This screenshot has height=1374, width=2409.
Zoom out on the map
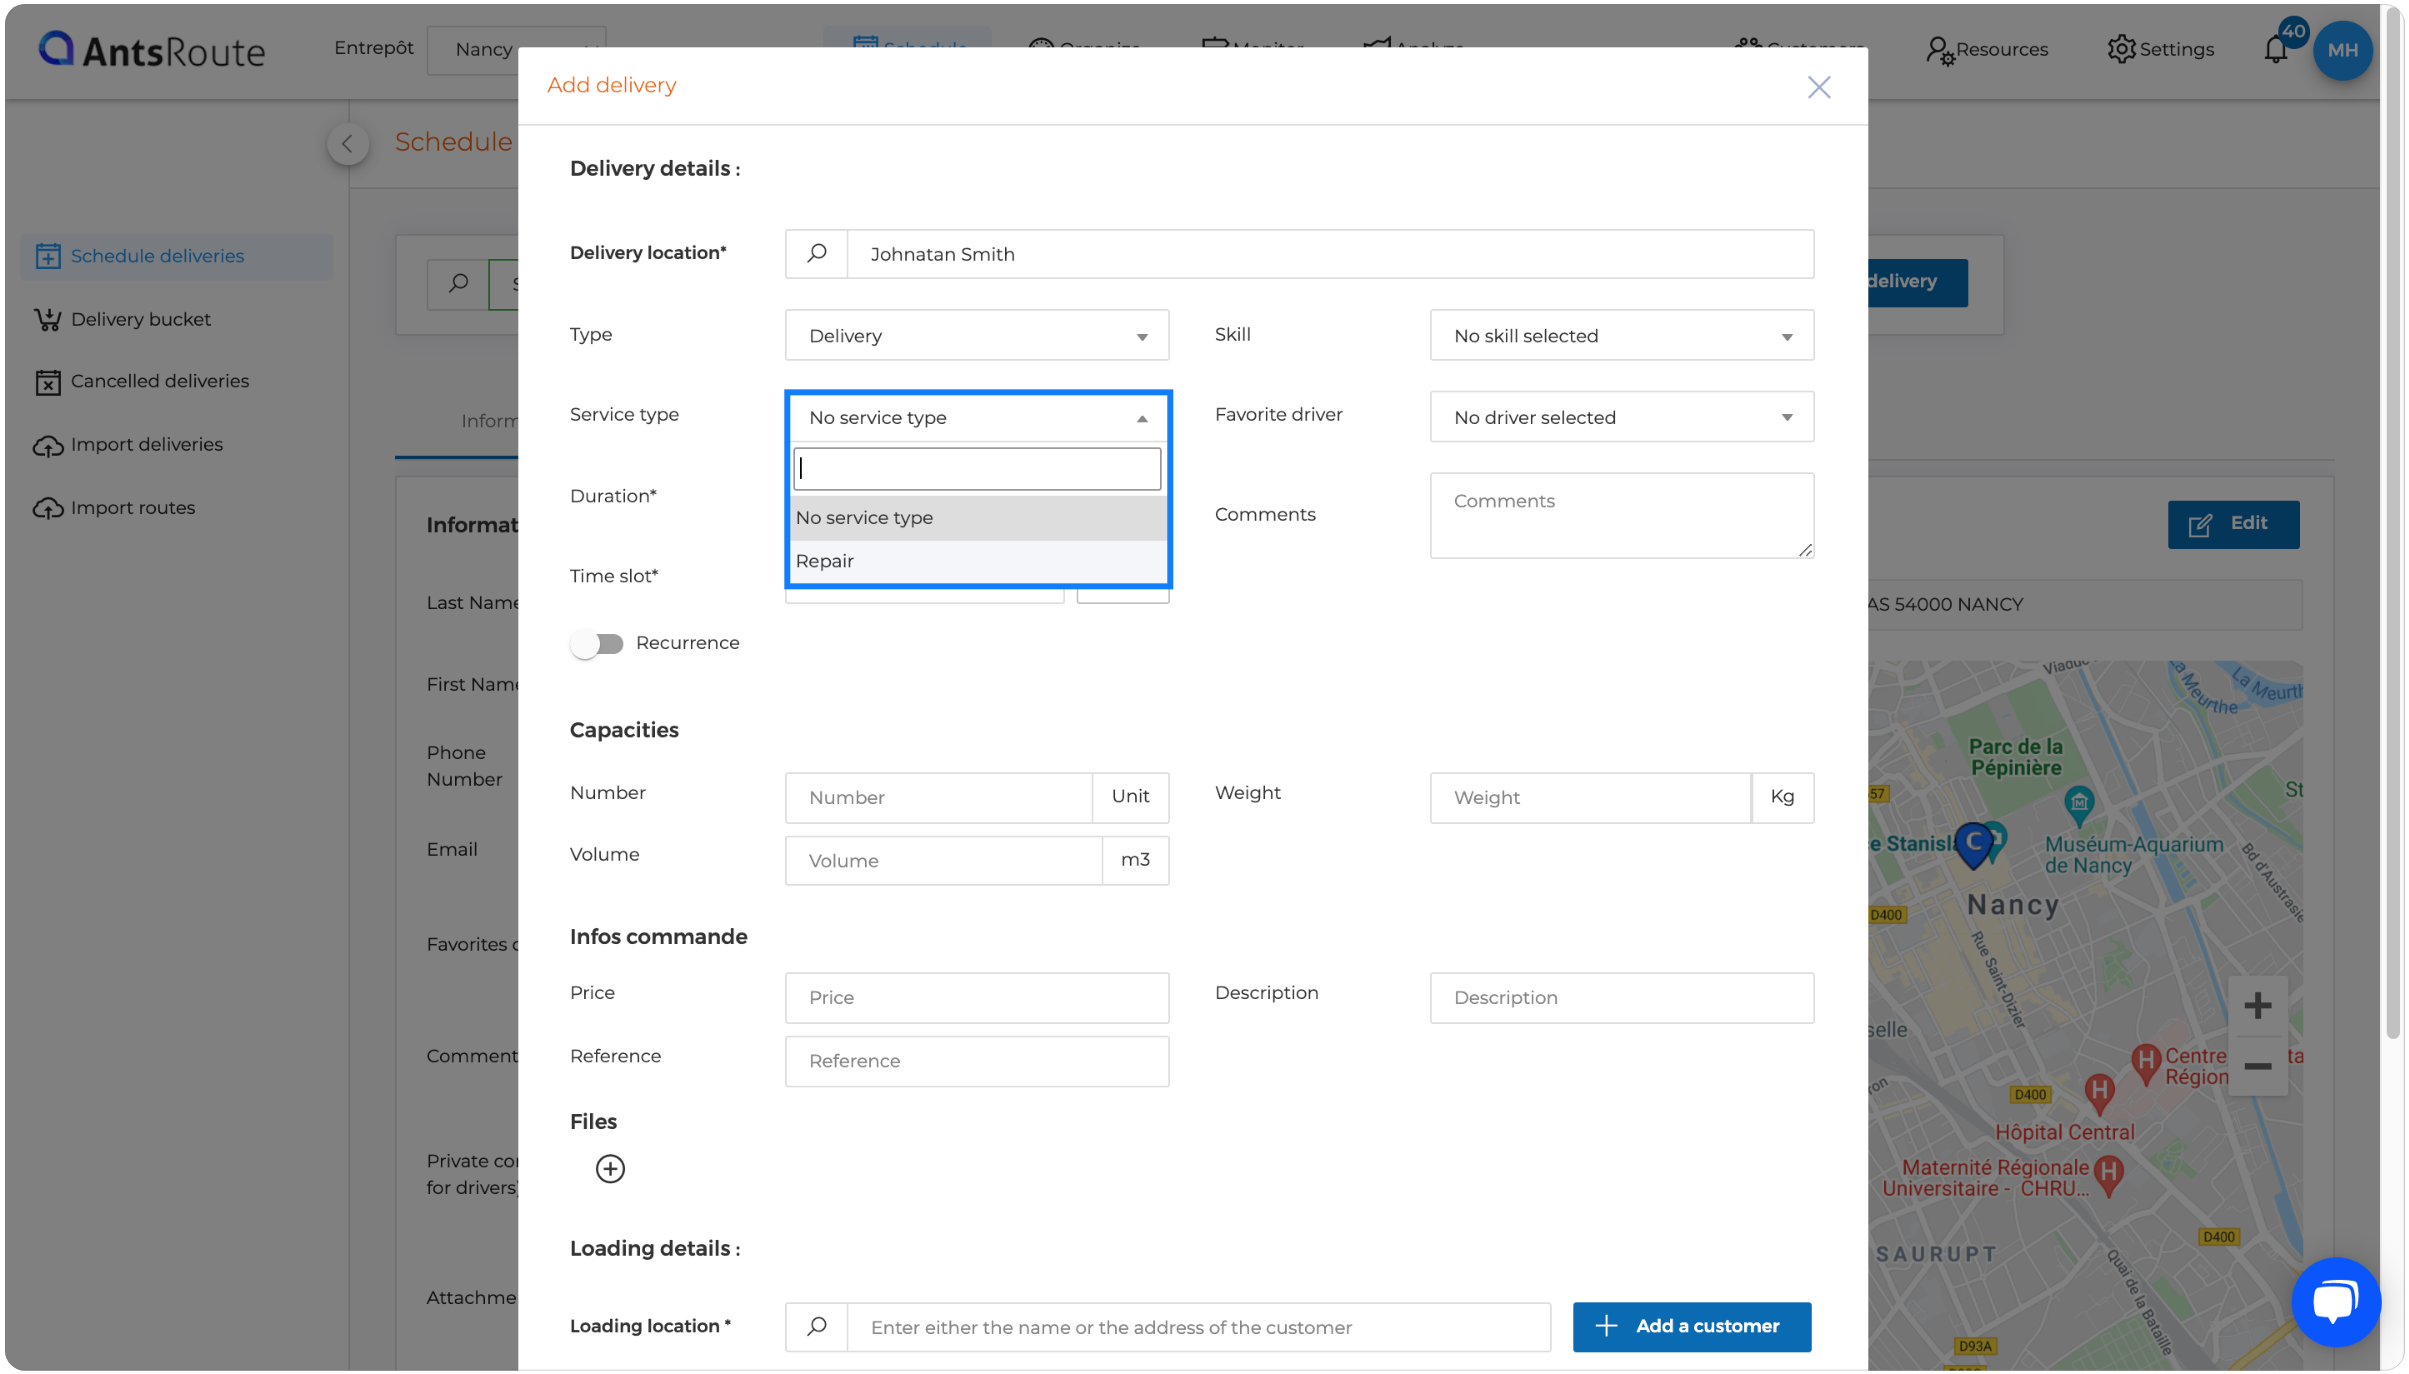pyautogui.click(x=2257, y=1066)
